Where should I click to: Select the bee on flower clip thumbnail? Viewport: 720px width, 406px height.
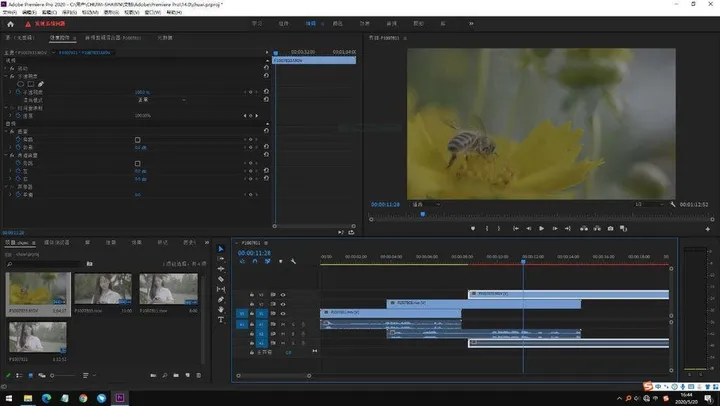click(39, 288)
